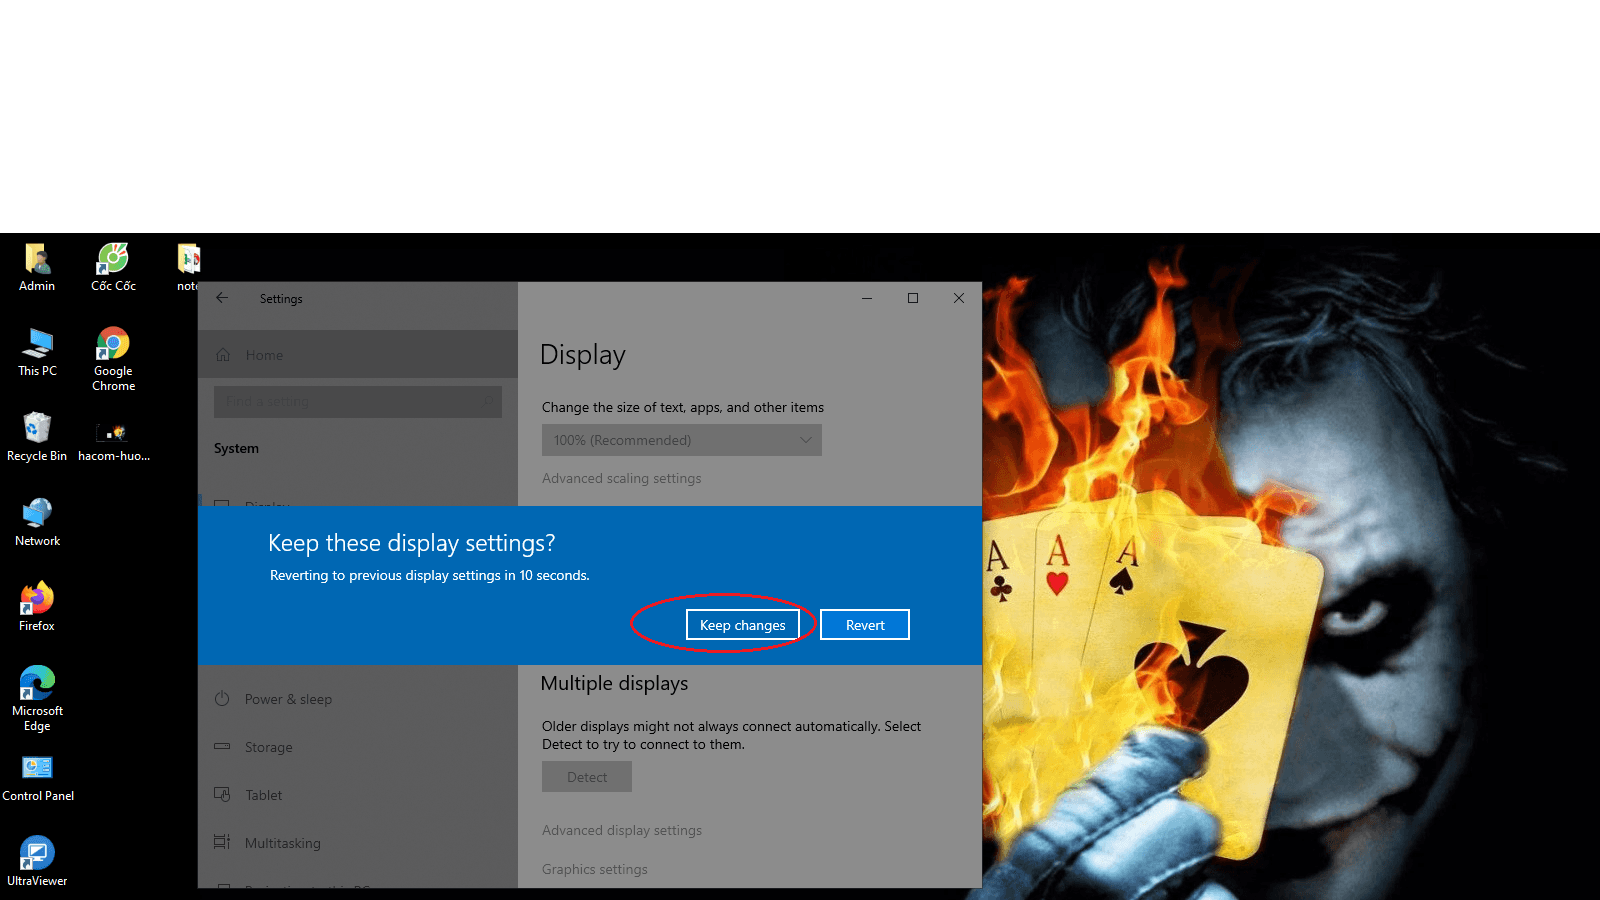The height and width of the screenshot is (900, 1600).
Task: Open the Recycle Bin icon
Action: point(37,431)
